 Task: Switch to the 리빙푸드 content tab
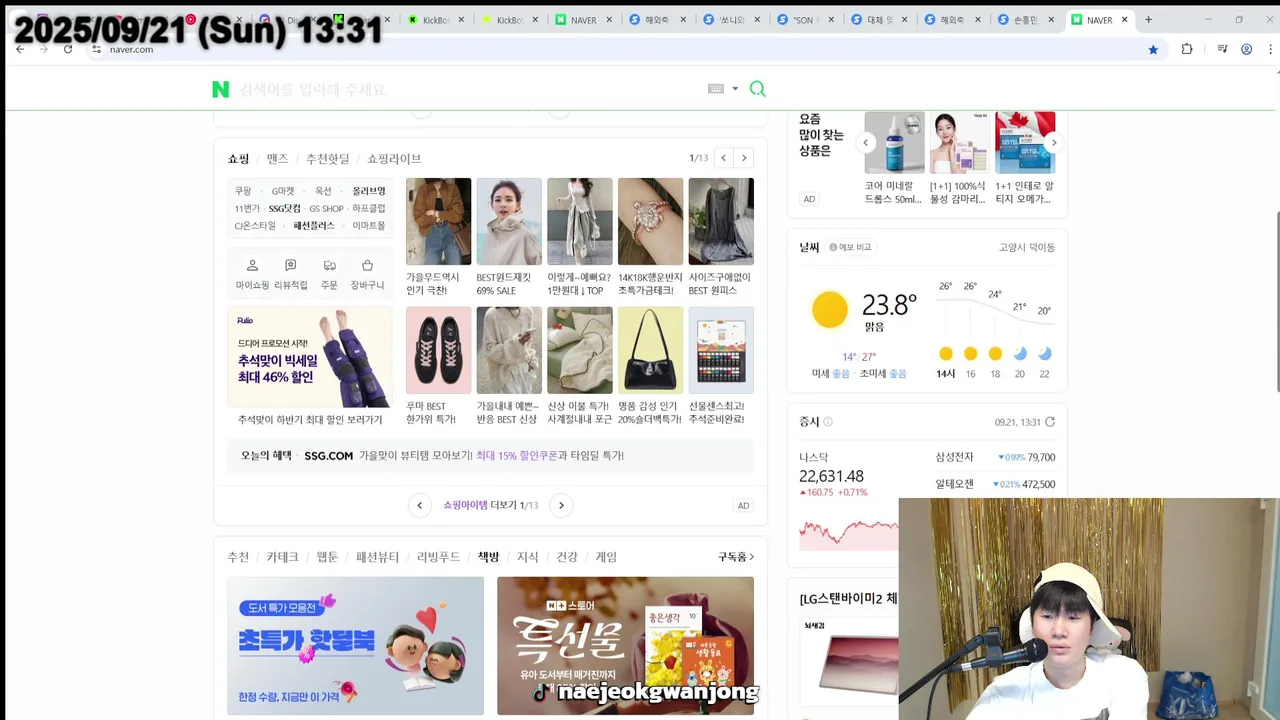(438, 557)
